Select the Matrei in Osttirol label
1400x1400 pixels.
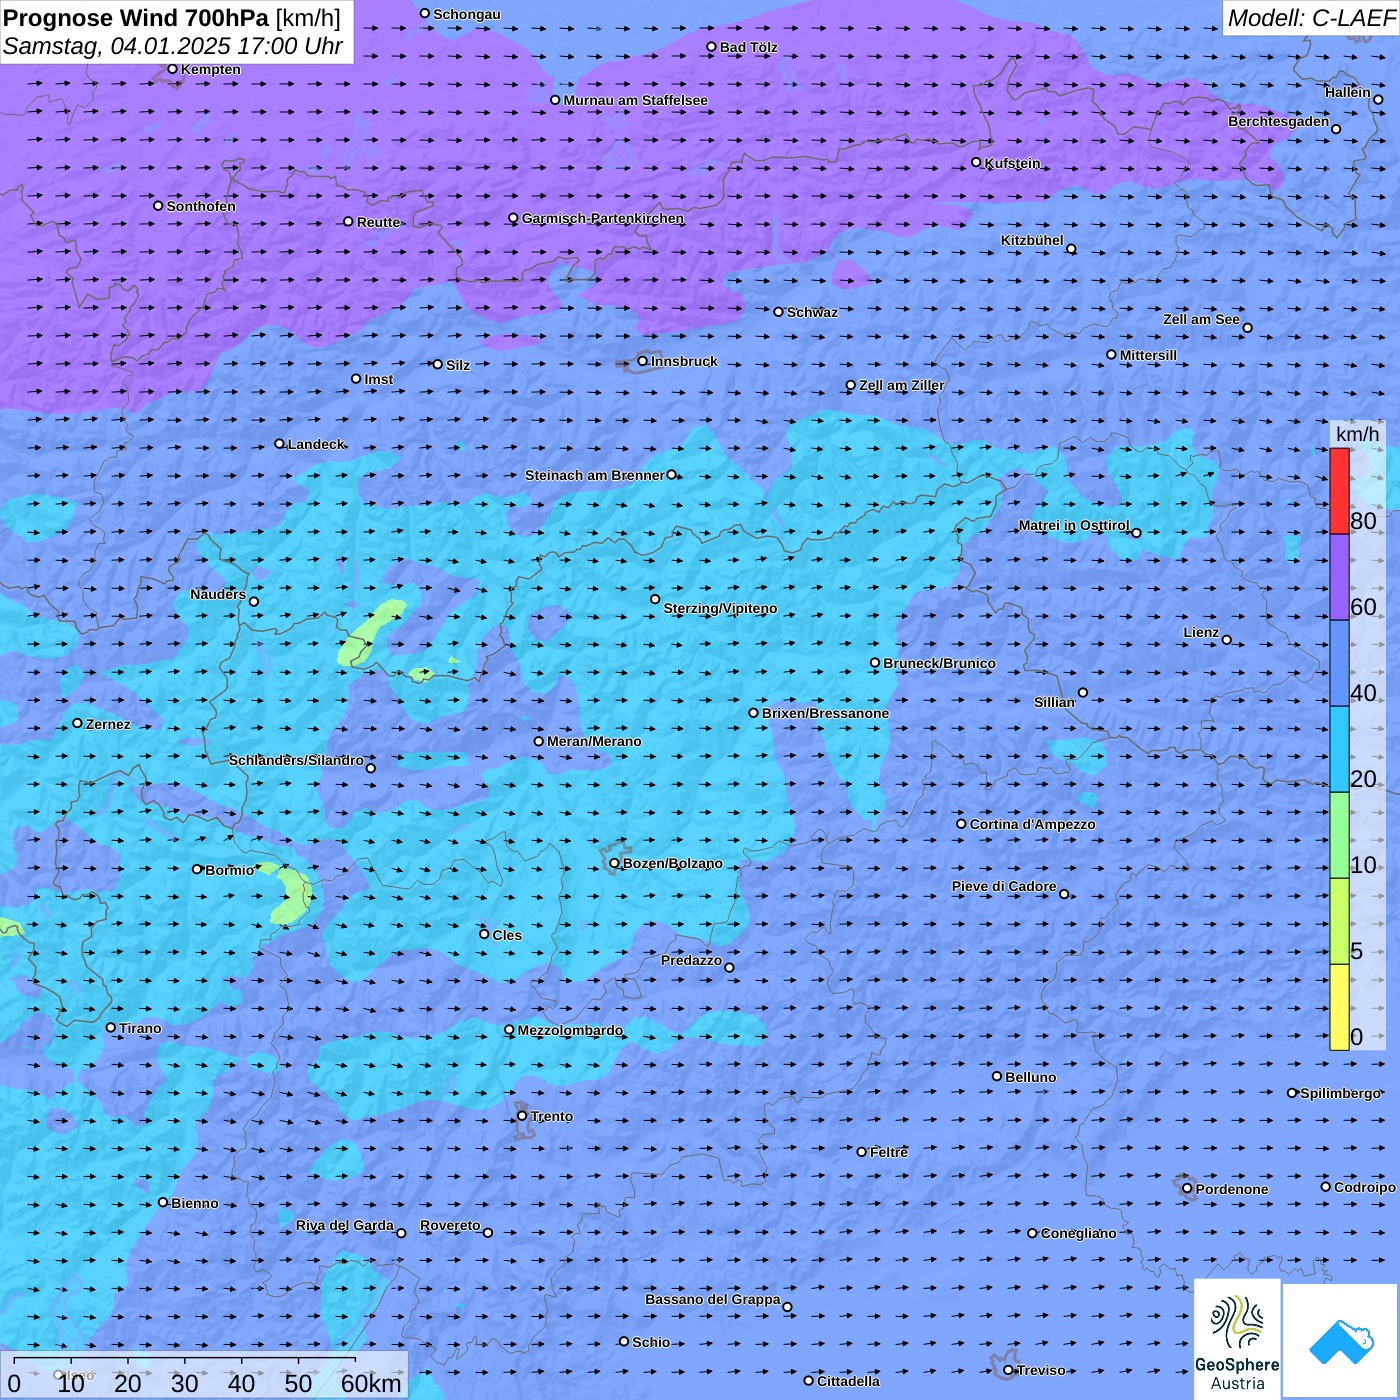(x=1074, y=525)
